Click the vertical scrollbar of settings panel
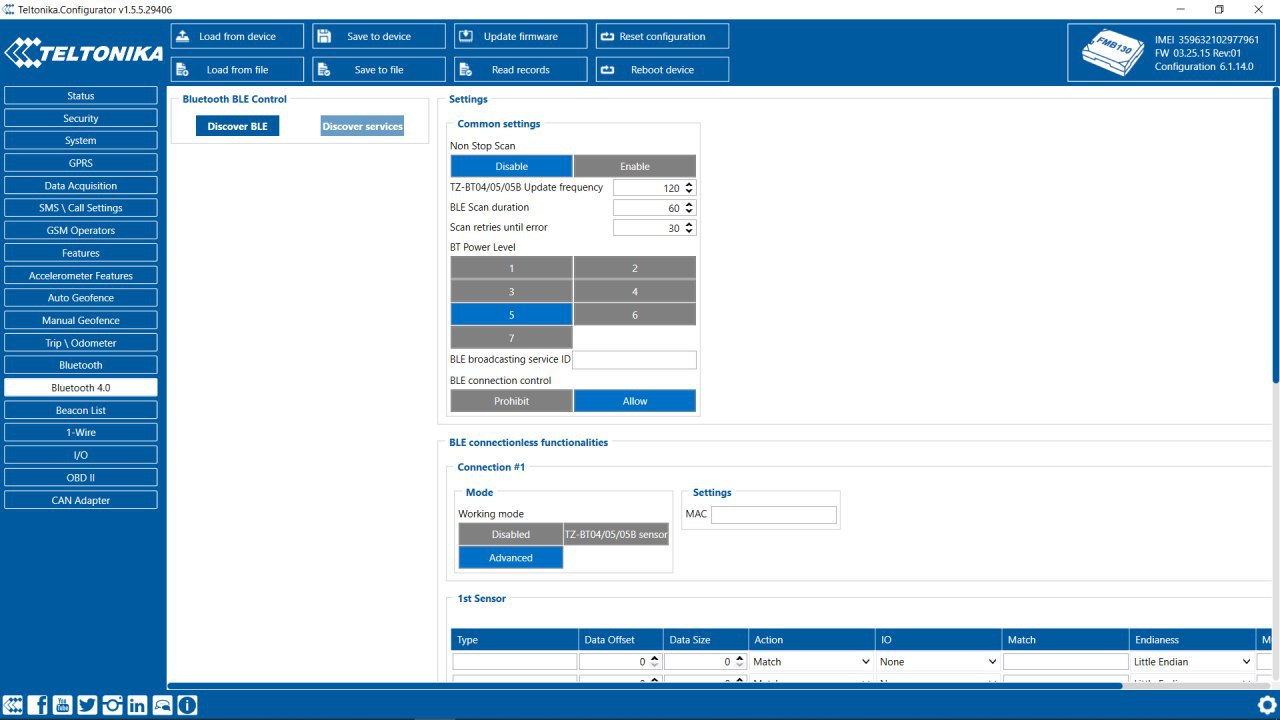This screenshot has width=1280, height=720. 1275,235
